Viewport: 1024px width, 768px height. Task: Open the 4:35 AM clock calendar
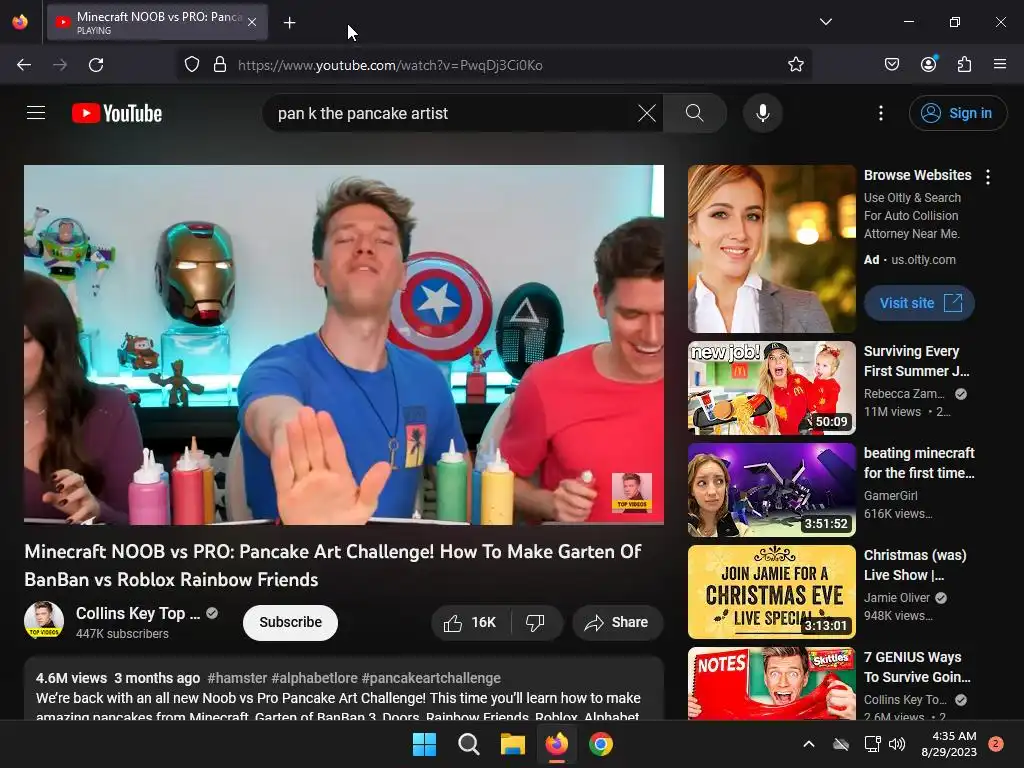click(x=949, y=744)
